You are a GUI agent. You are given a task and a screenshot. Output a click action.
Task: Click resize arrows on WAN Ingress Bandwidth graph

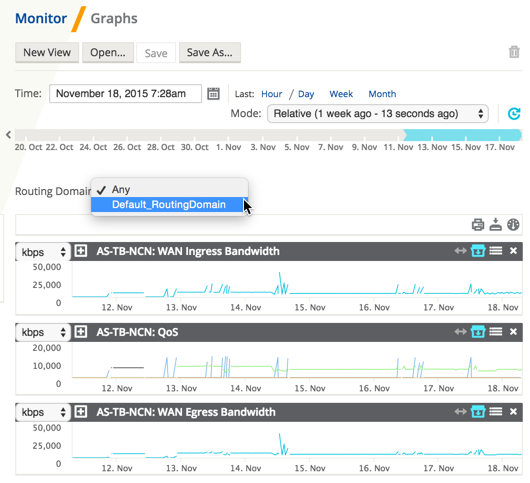[x=460, y=251]
